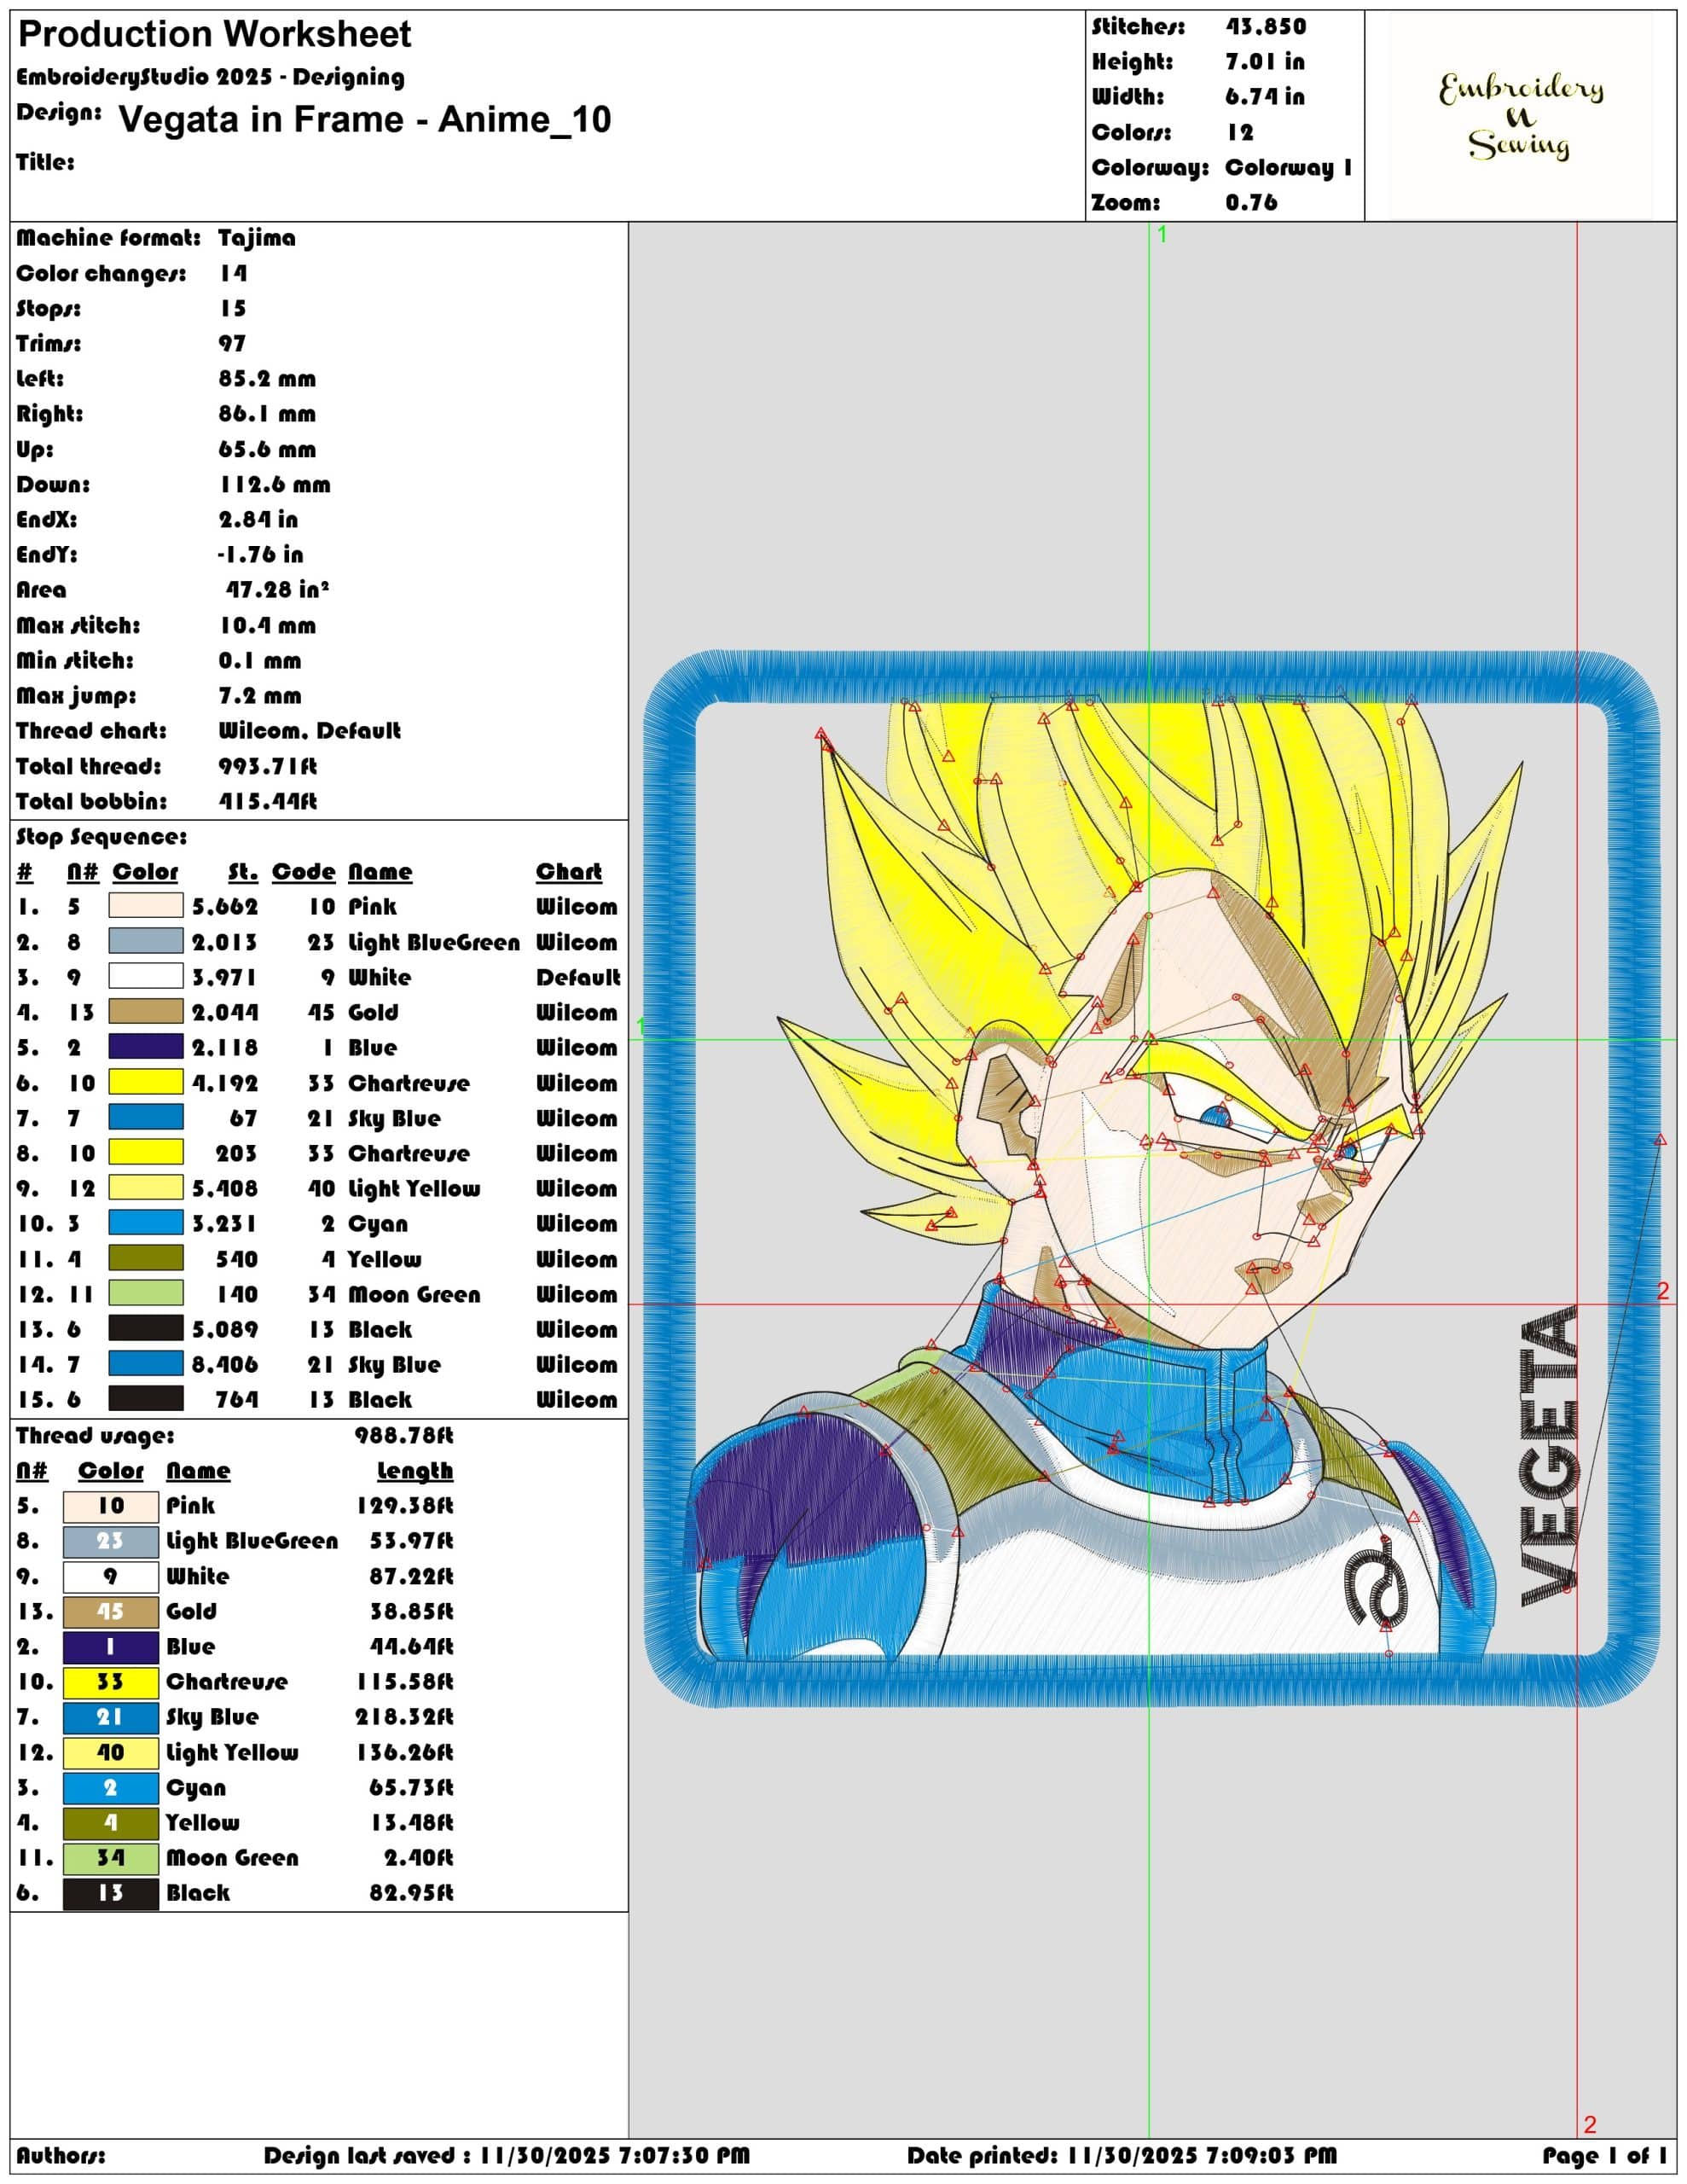Screen dimensions: 1687x2184
Task: Click the 'Page 1 of 1' indicator
Action: (1604, 2155)
